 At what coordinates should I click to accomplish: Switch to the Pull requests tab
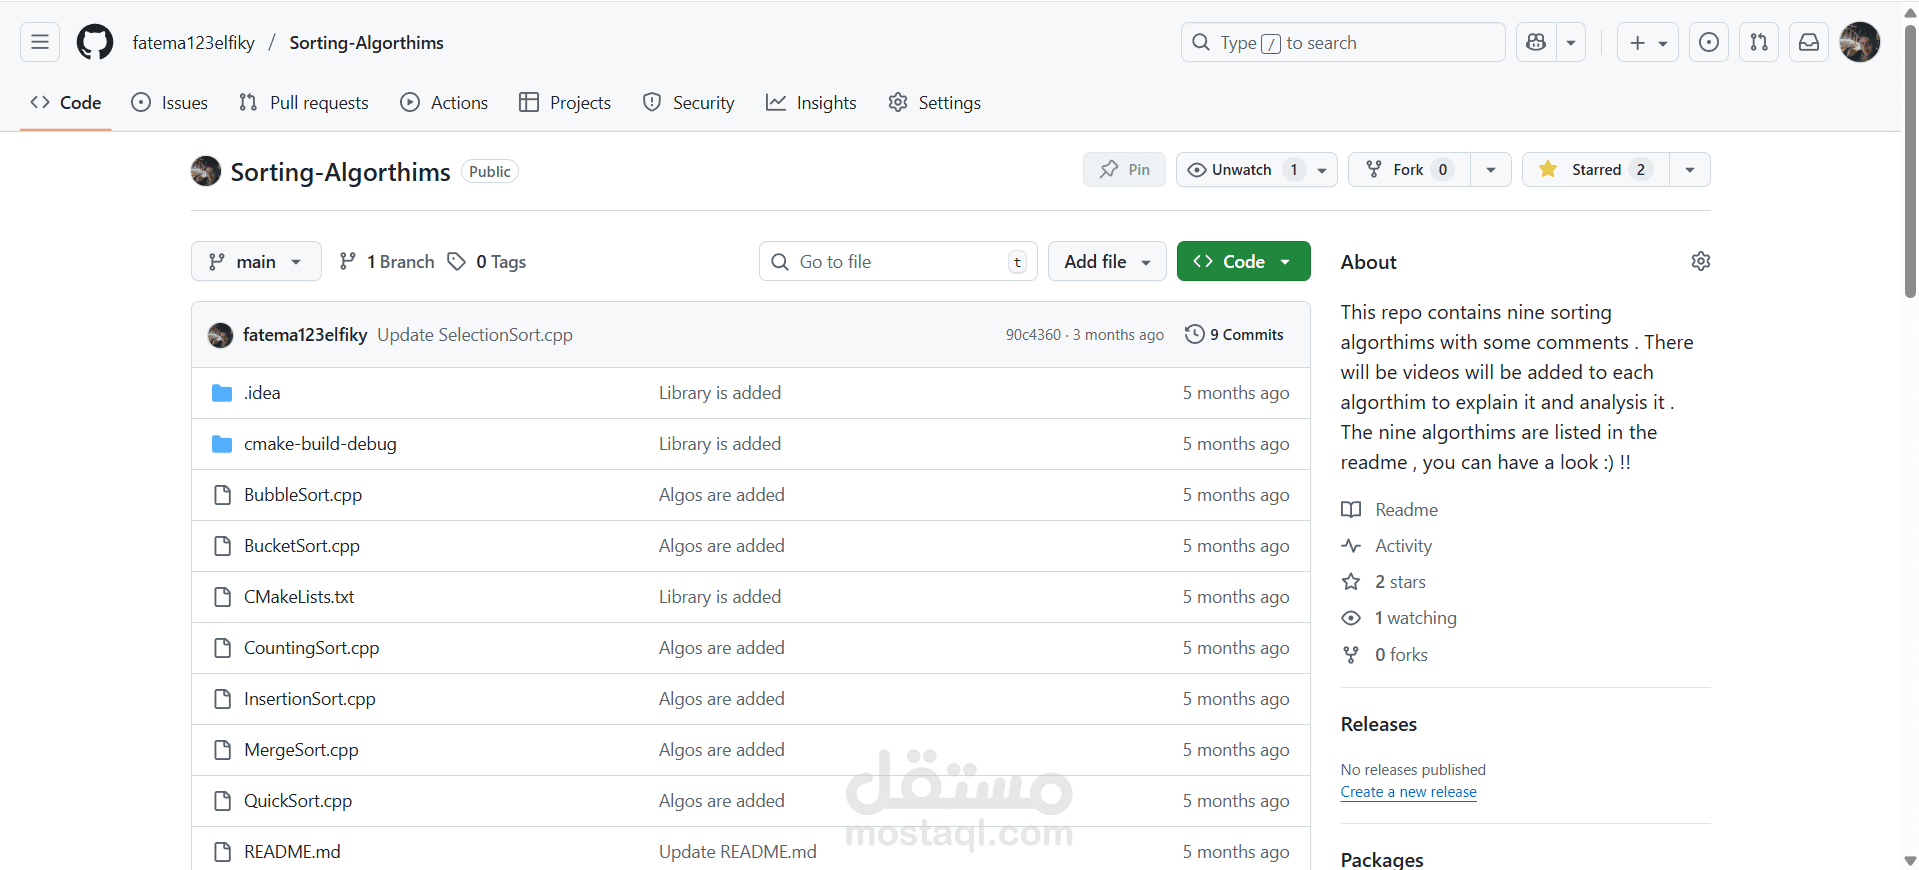click(304, 103)
